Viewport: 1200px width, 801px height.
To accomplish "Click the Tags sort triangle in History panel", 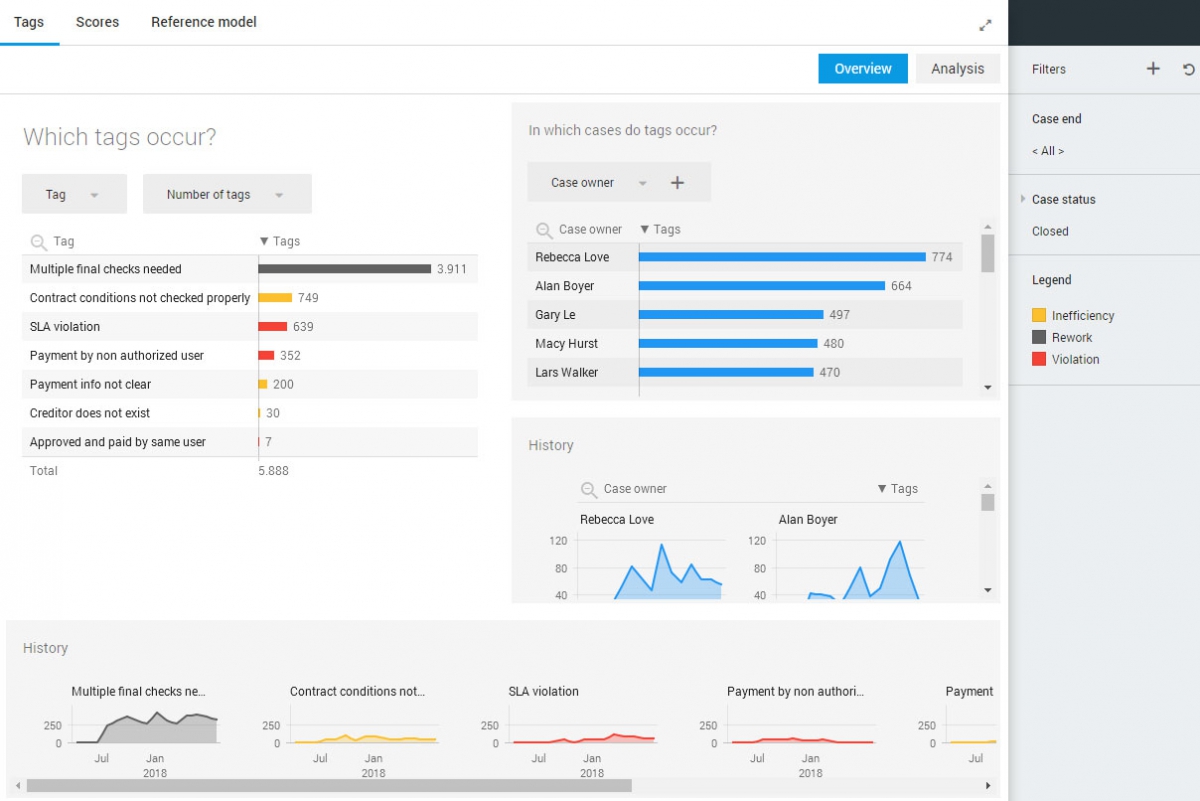I will pyautogui.click(x=881, y=489).
